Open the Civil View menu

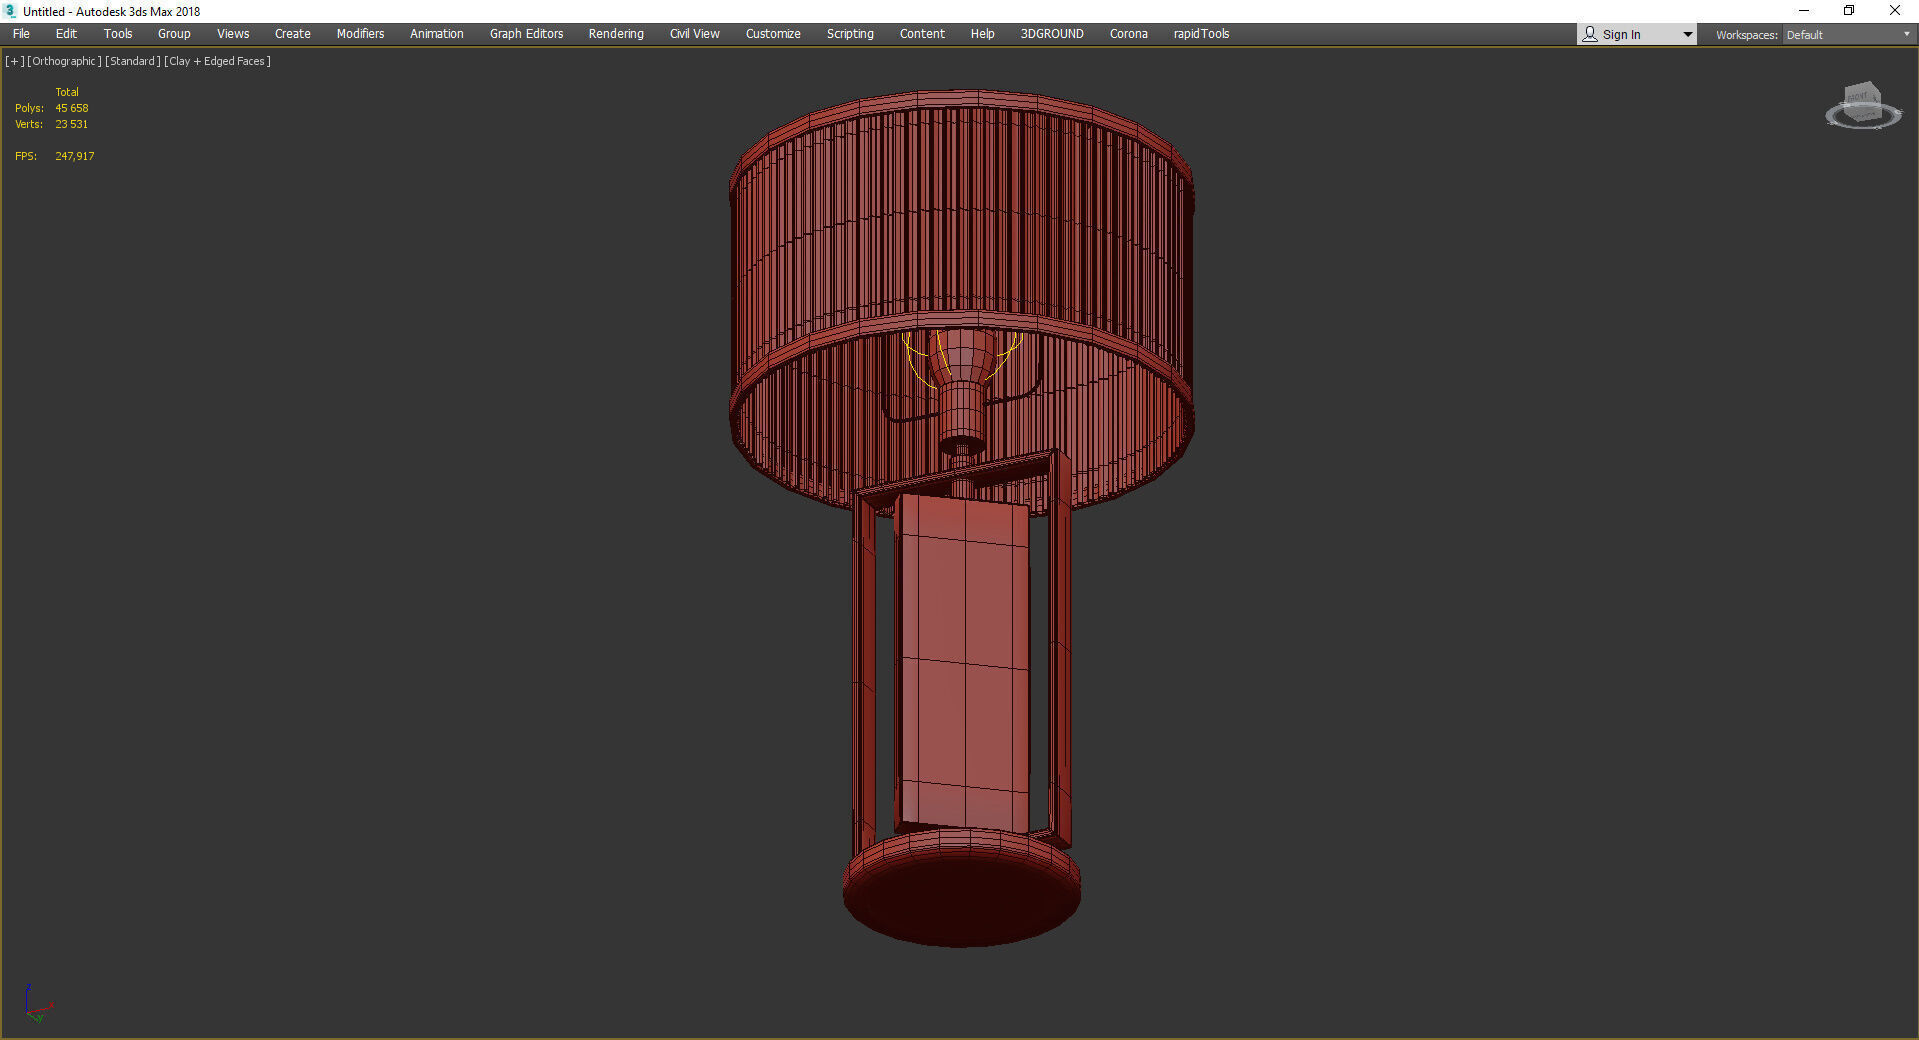[x=695, y=34]
